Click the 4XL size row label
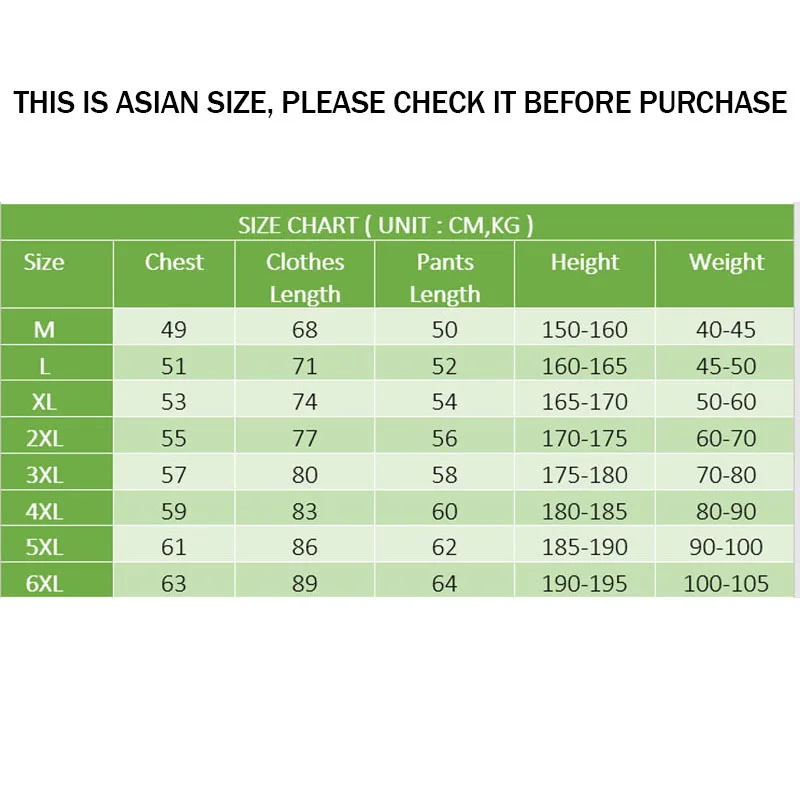The image size is (800, 800). 44,511
